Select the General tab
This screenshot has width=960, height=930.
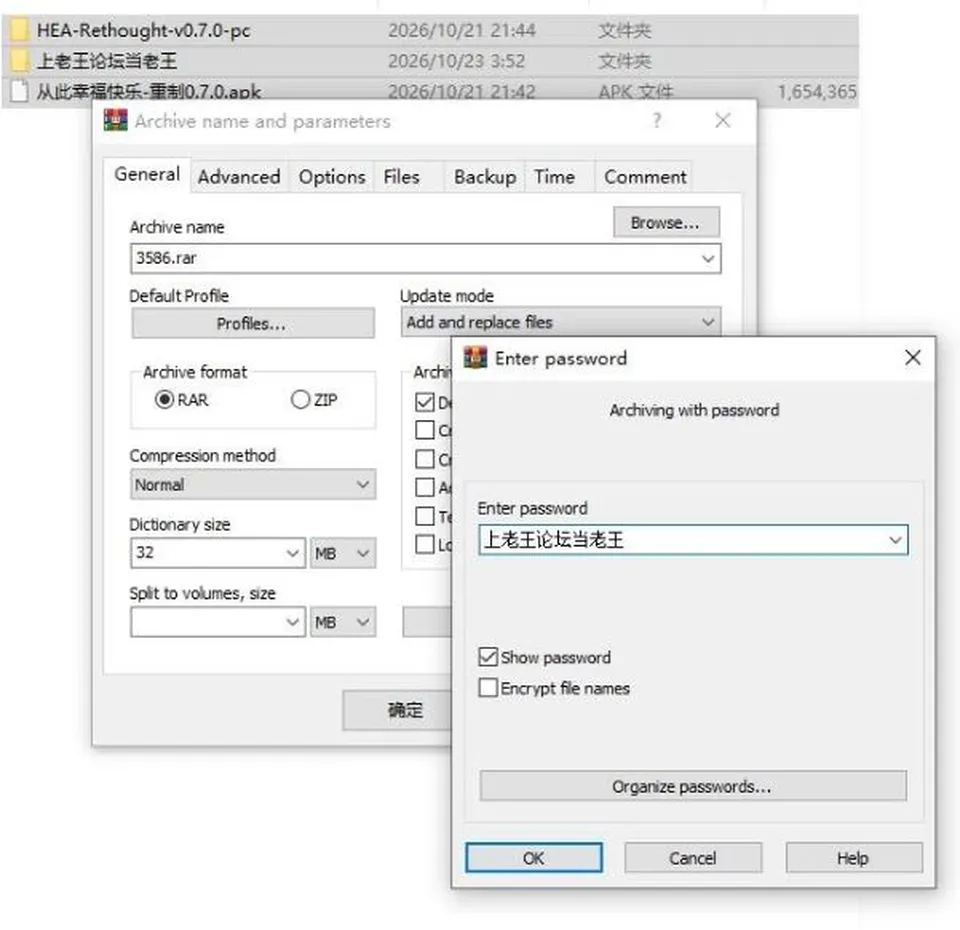(147, 174)
